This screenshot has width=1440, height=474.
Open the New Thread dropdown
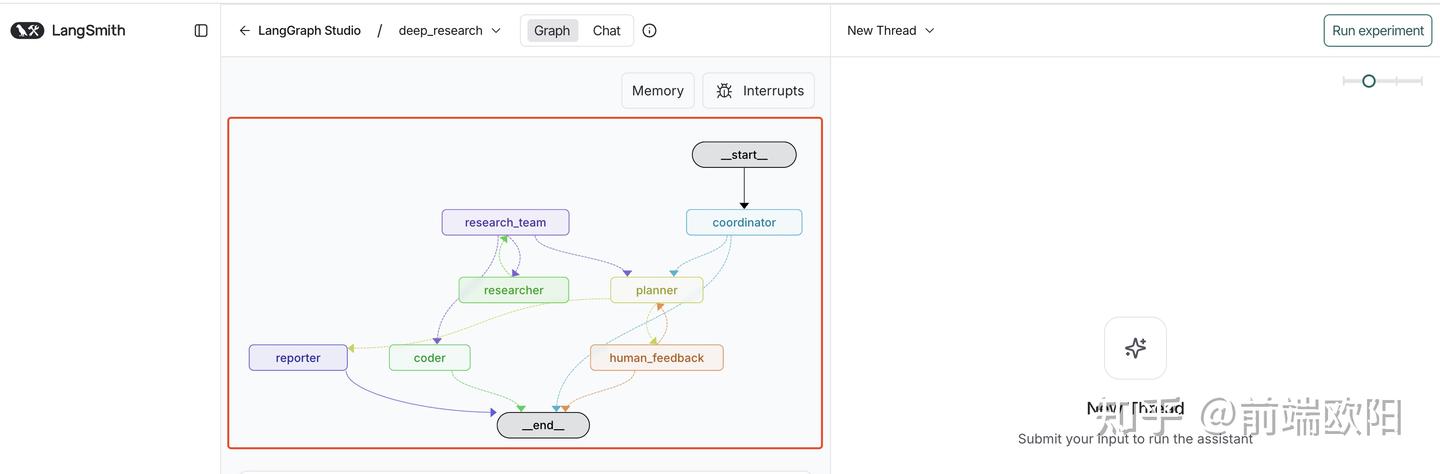890,30
